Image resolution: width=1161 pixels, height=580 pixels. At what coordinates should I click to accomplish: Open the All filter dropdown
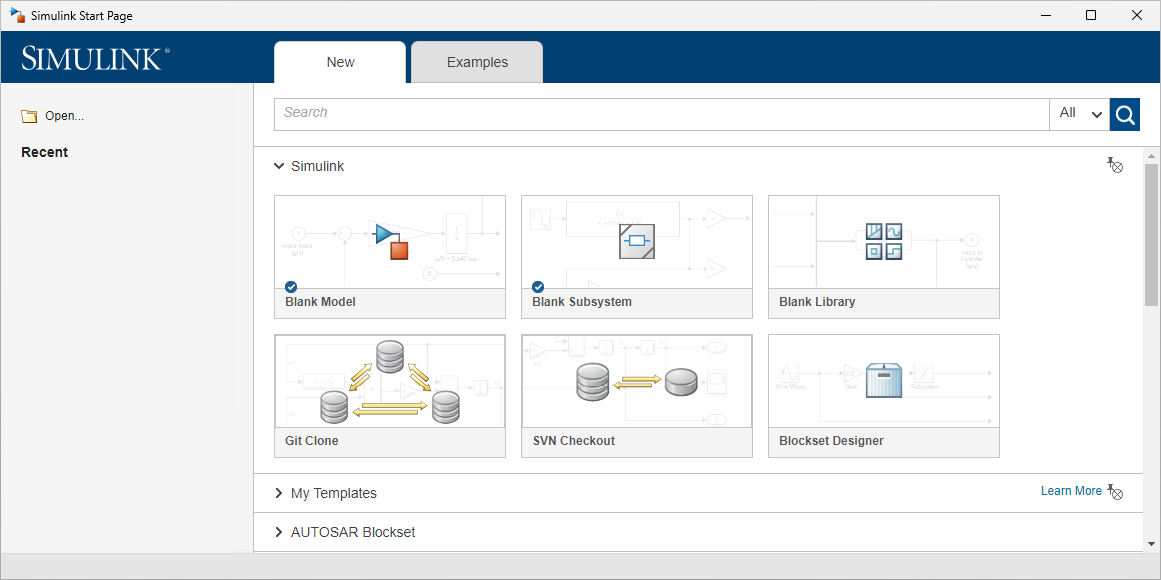[1079, 114]
